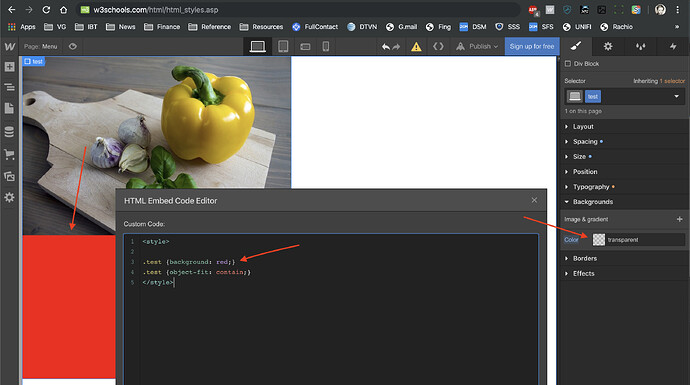This screenshot has height=385, width=690.
Task: Open the Navigator panel icon
Action: tap(9, 87)
